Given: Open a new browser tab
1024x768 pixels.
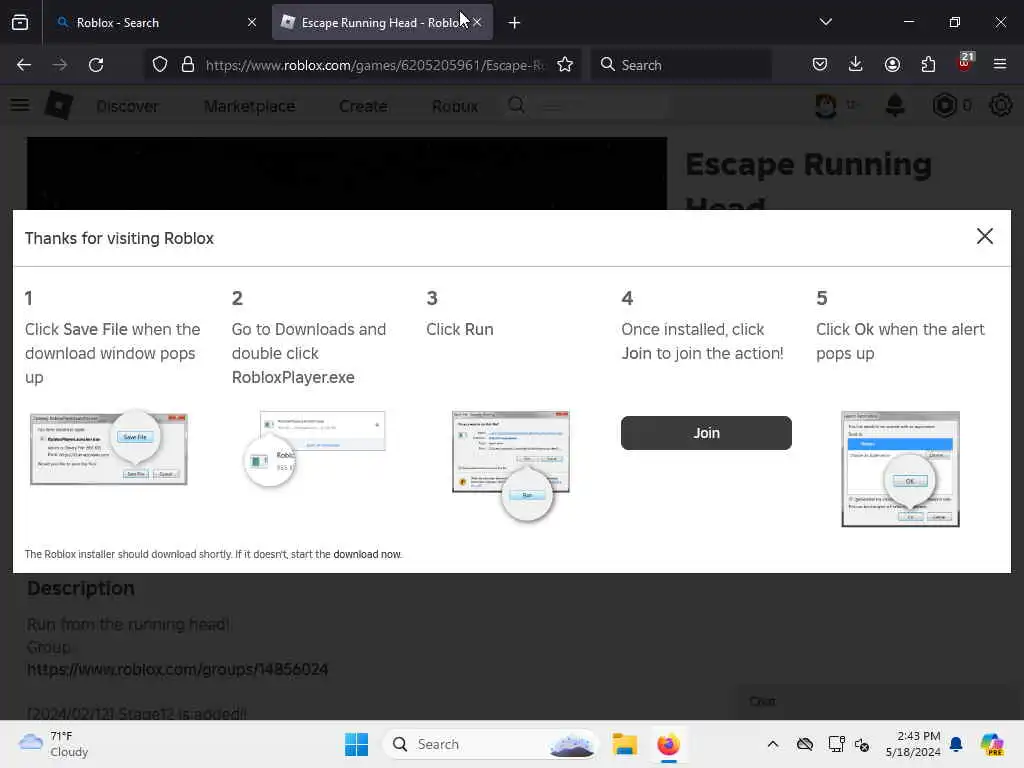Looking at the screenshot, I should [515, 23].
